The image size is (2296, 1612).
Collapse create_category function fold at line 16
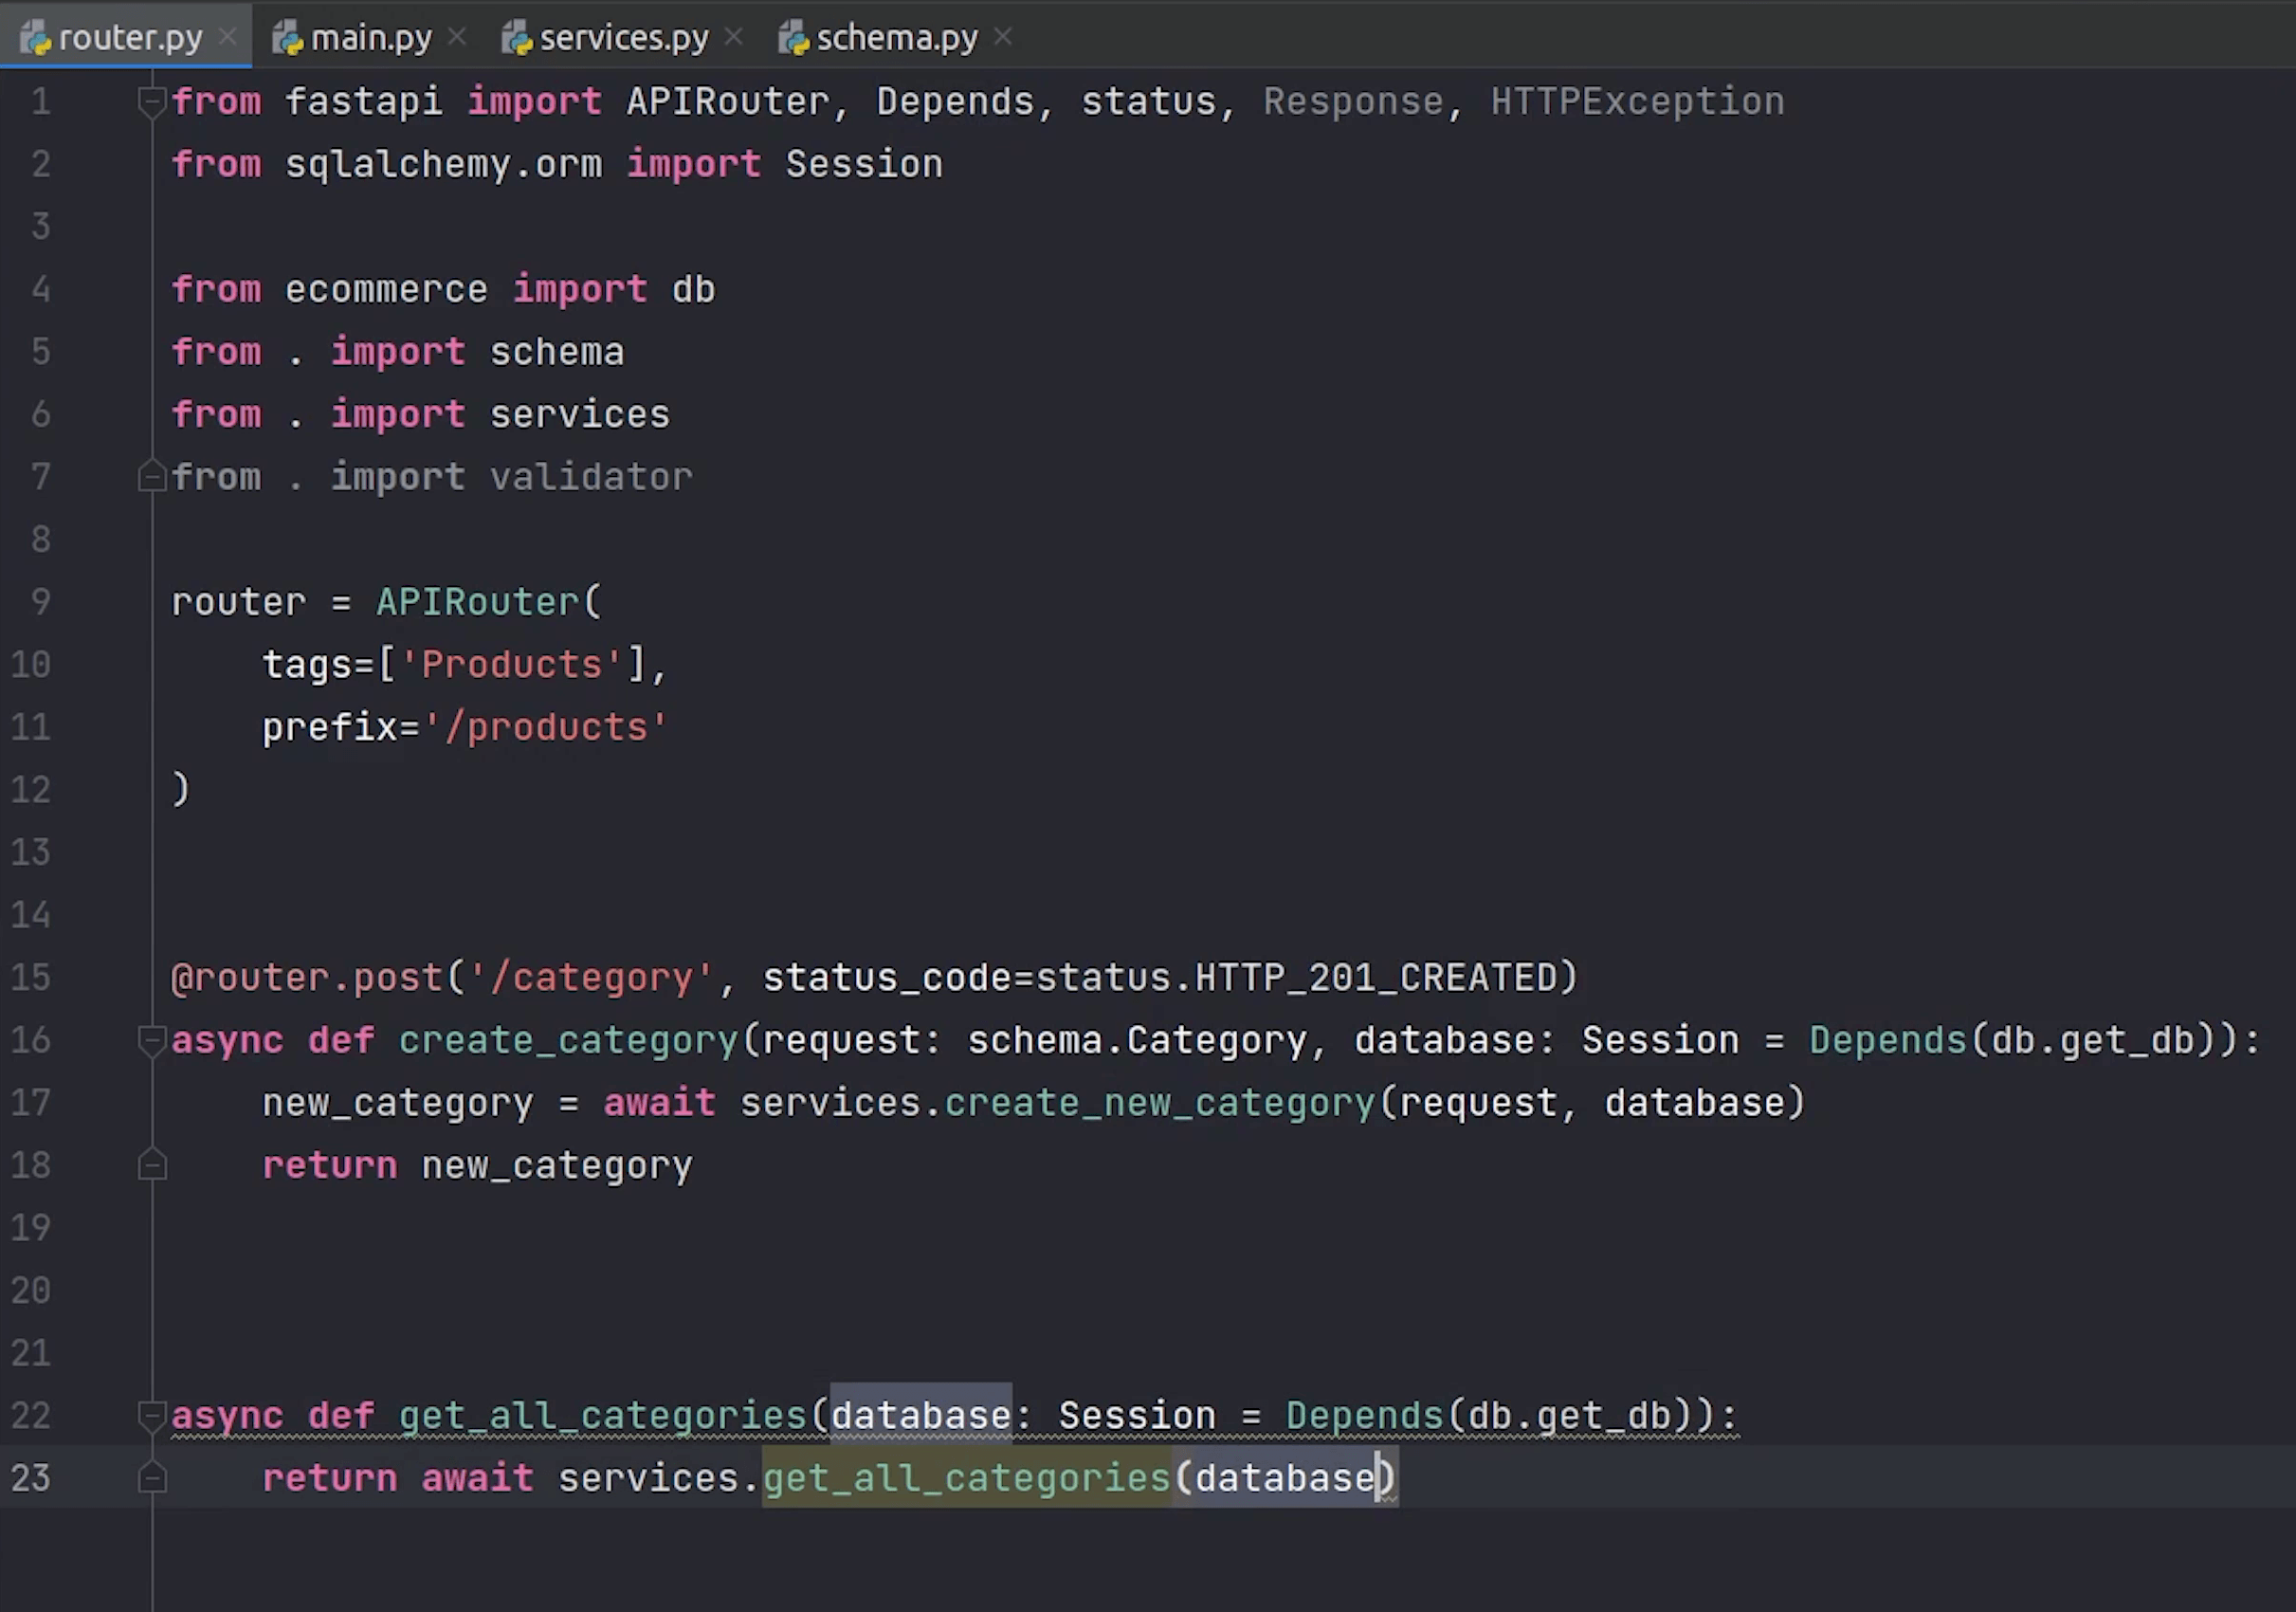pos(151,1040)
